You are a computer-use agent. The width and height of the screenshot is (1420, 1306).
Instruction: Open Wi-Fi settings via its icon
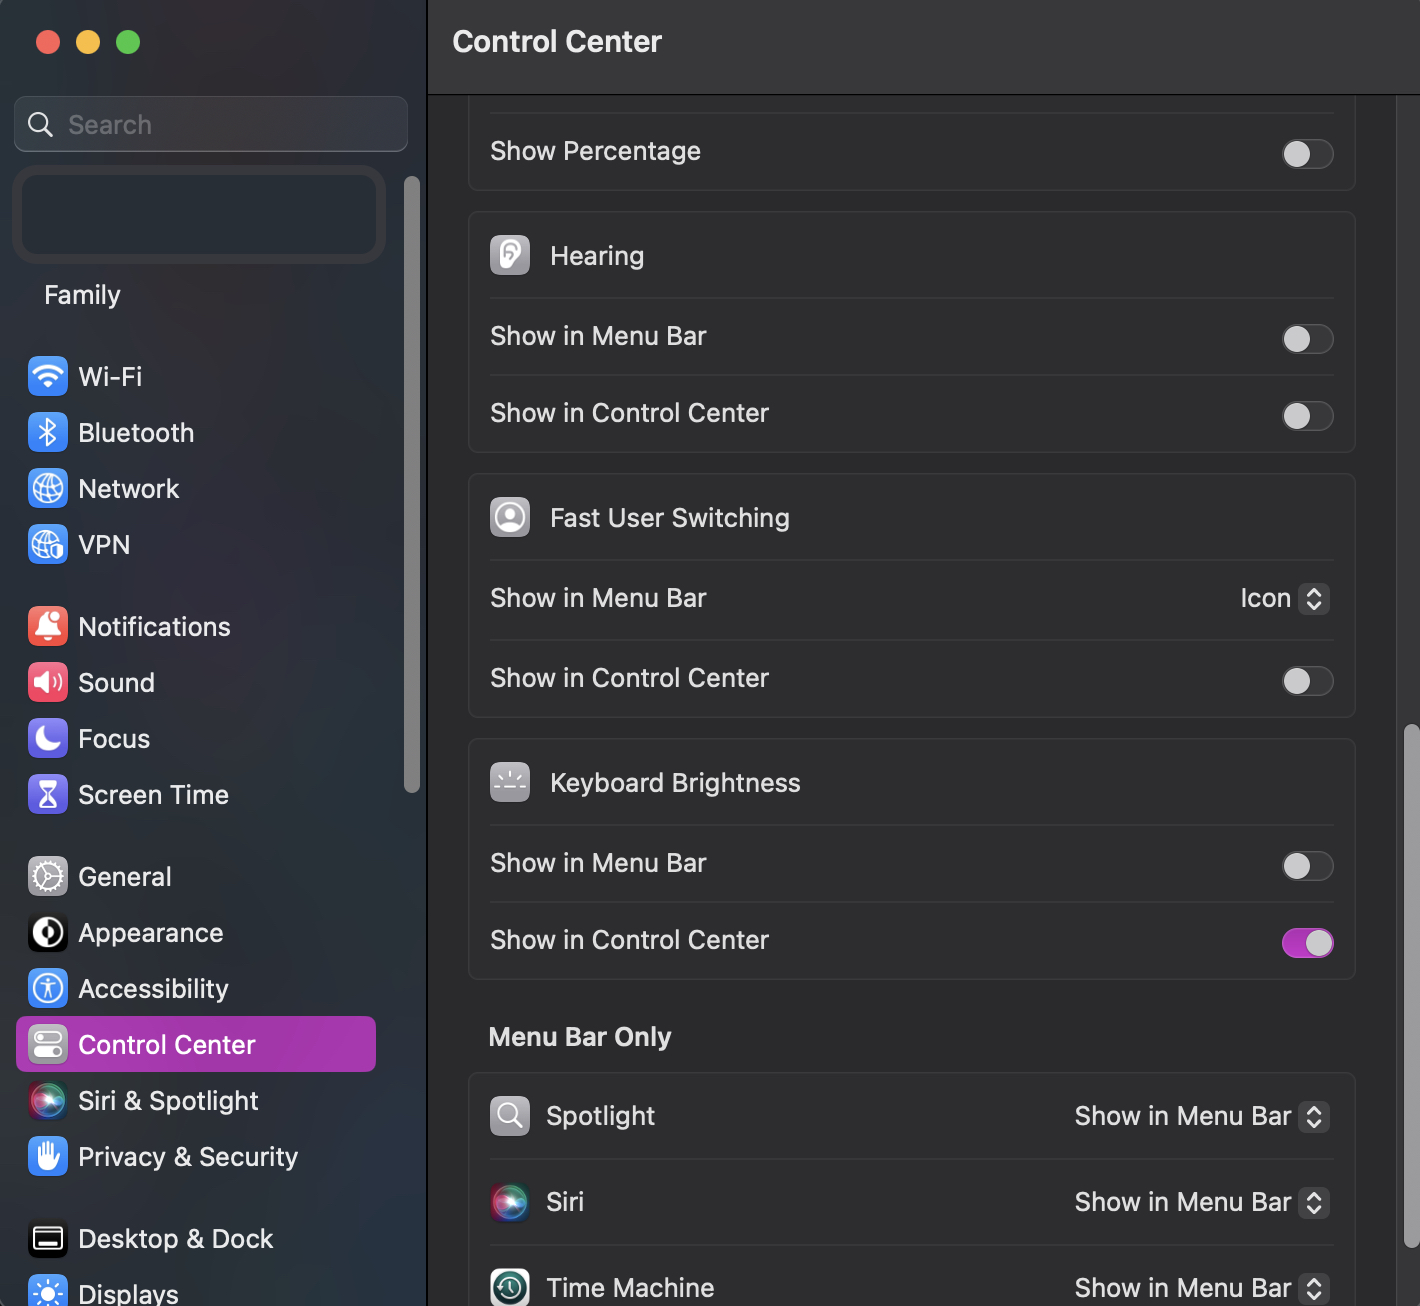point(48,377)
